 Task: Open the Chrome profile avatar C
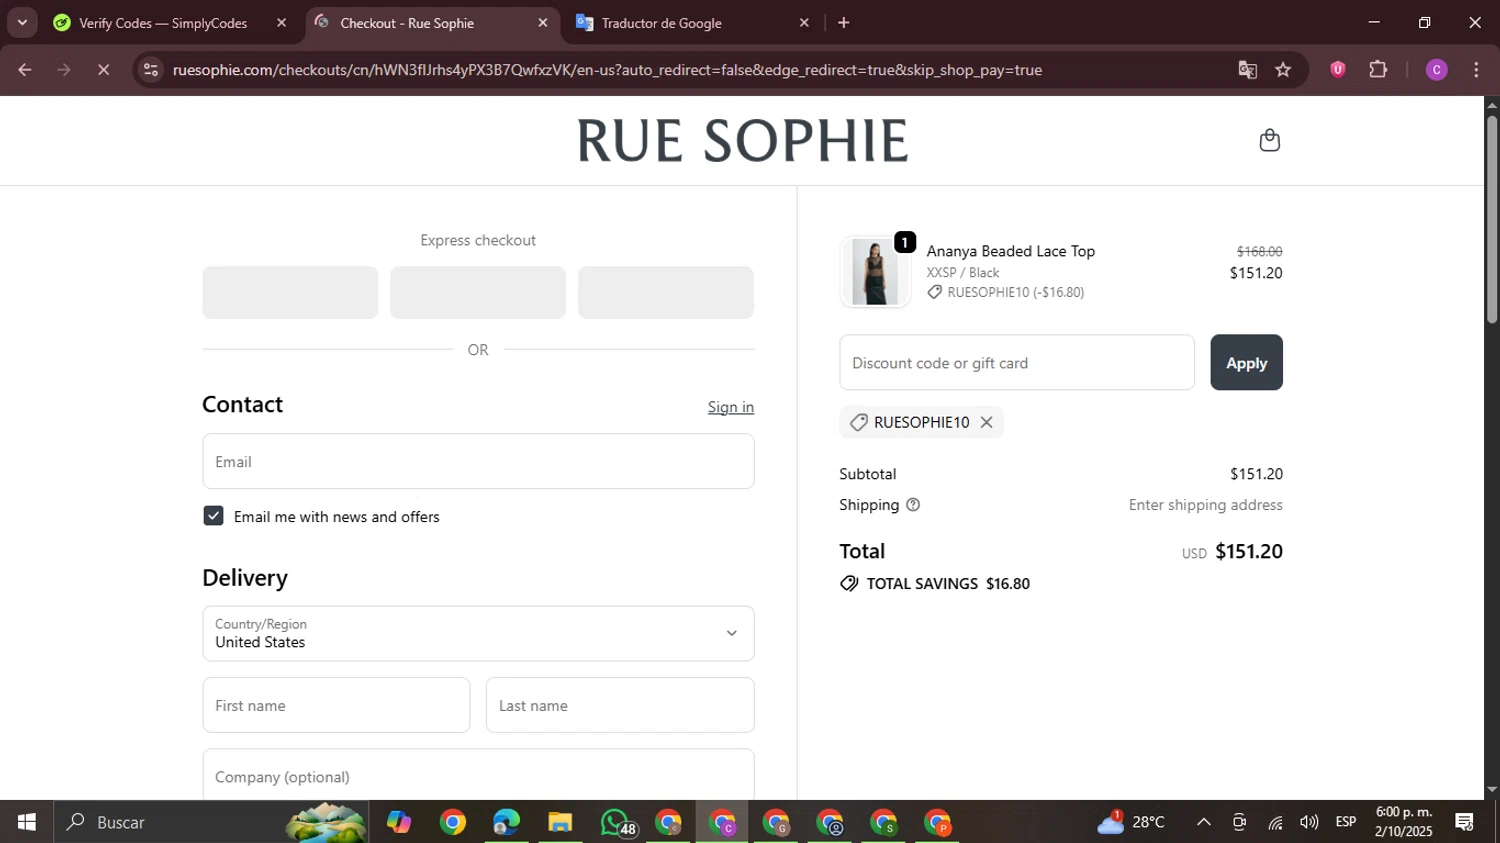(1436, 69)
